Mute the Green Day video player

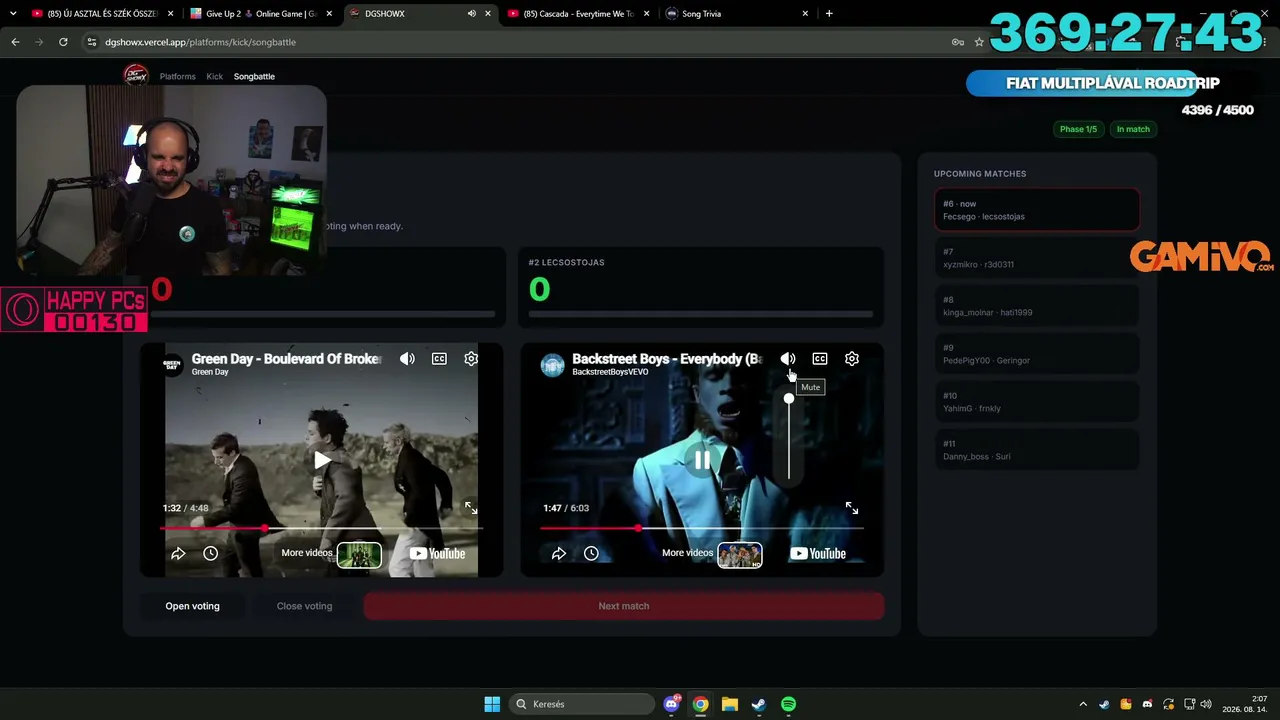coord(407,359)
